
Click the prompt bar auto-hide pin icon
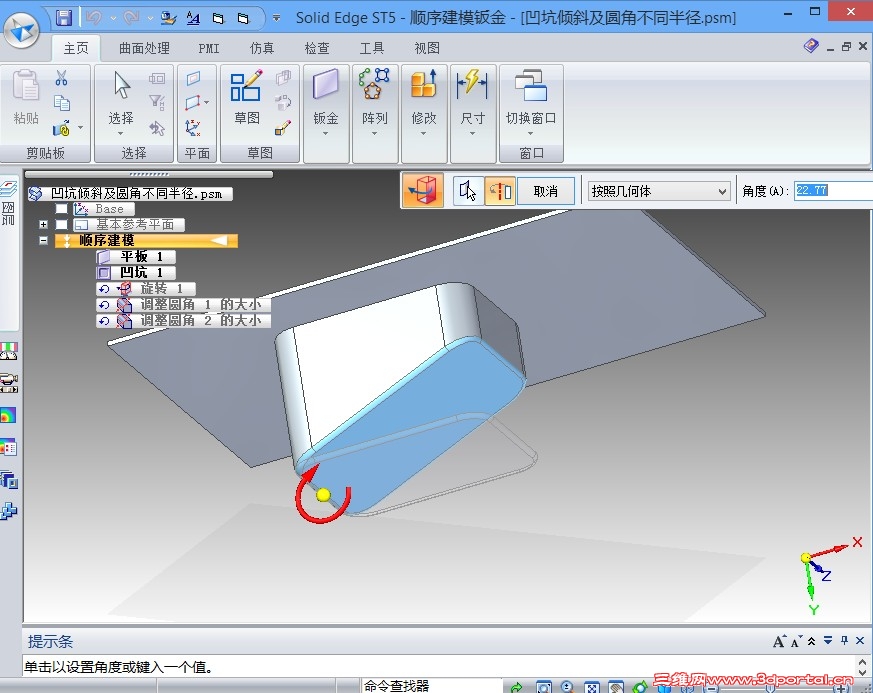pyautogui.click(x=845, y=641)
